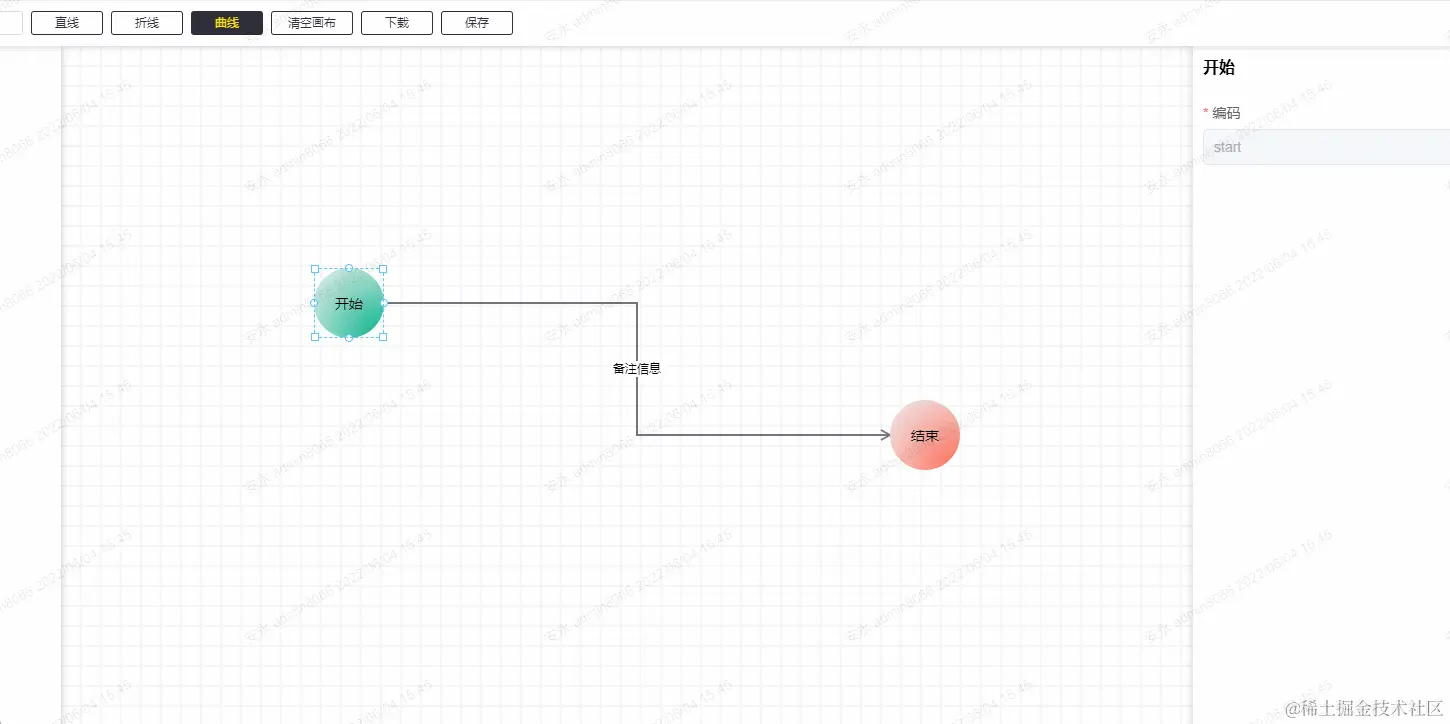Click the bottom-left square resize handle
The height and width of the screenshot is (724, 1450).
[315, 337]
